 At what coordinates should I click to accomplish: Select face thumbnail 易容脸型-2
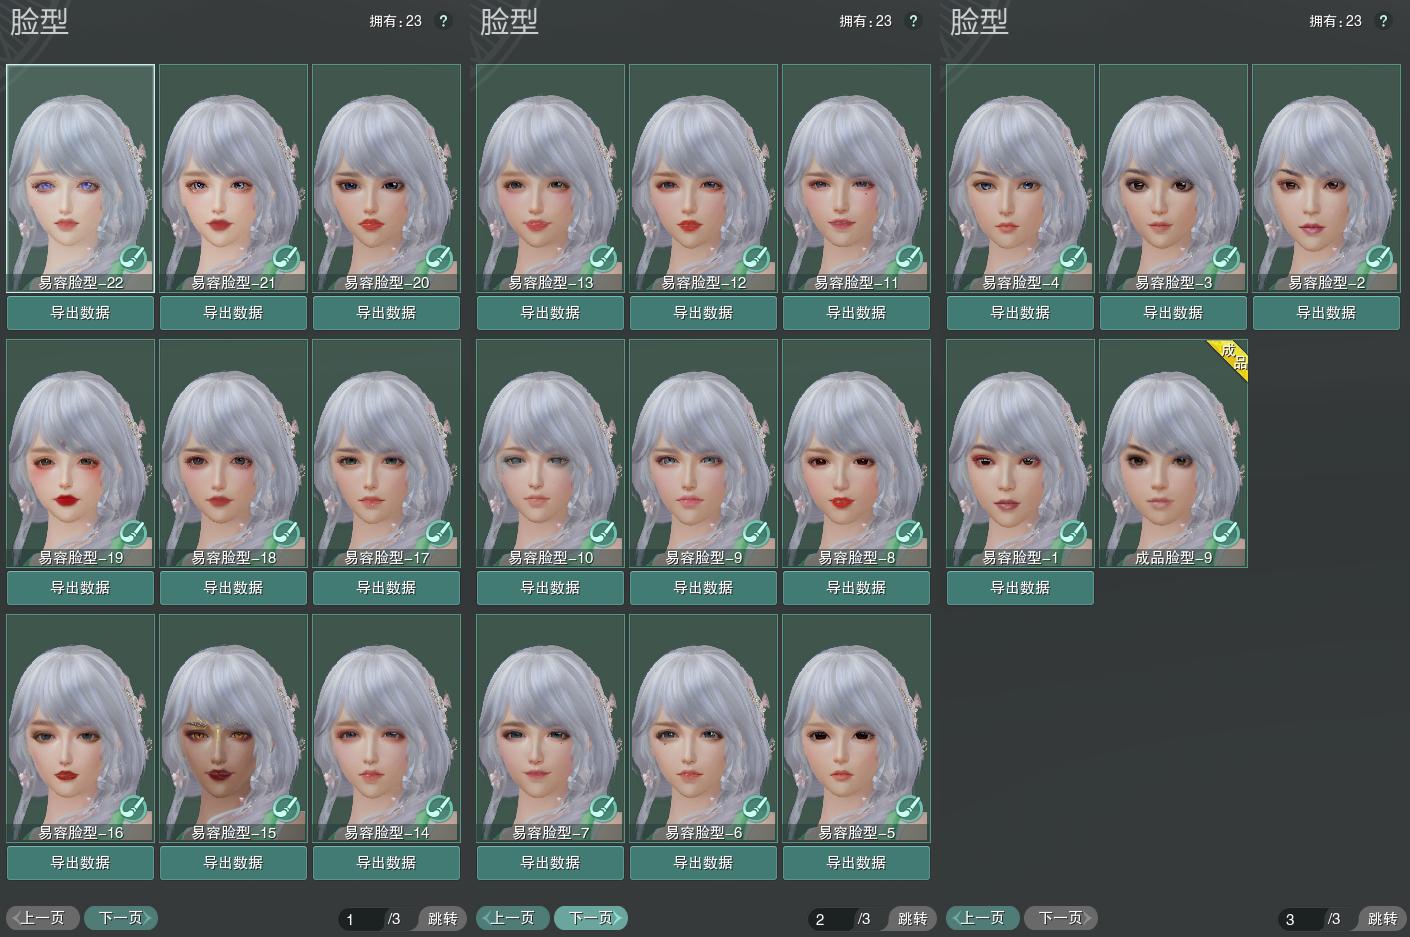tap(1327, 178)
